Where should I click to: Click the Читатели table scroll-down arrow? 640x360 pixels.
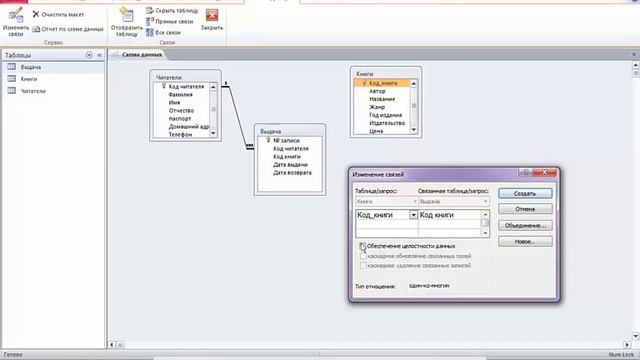point(213,133)
